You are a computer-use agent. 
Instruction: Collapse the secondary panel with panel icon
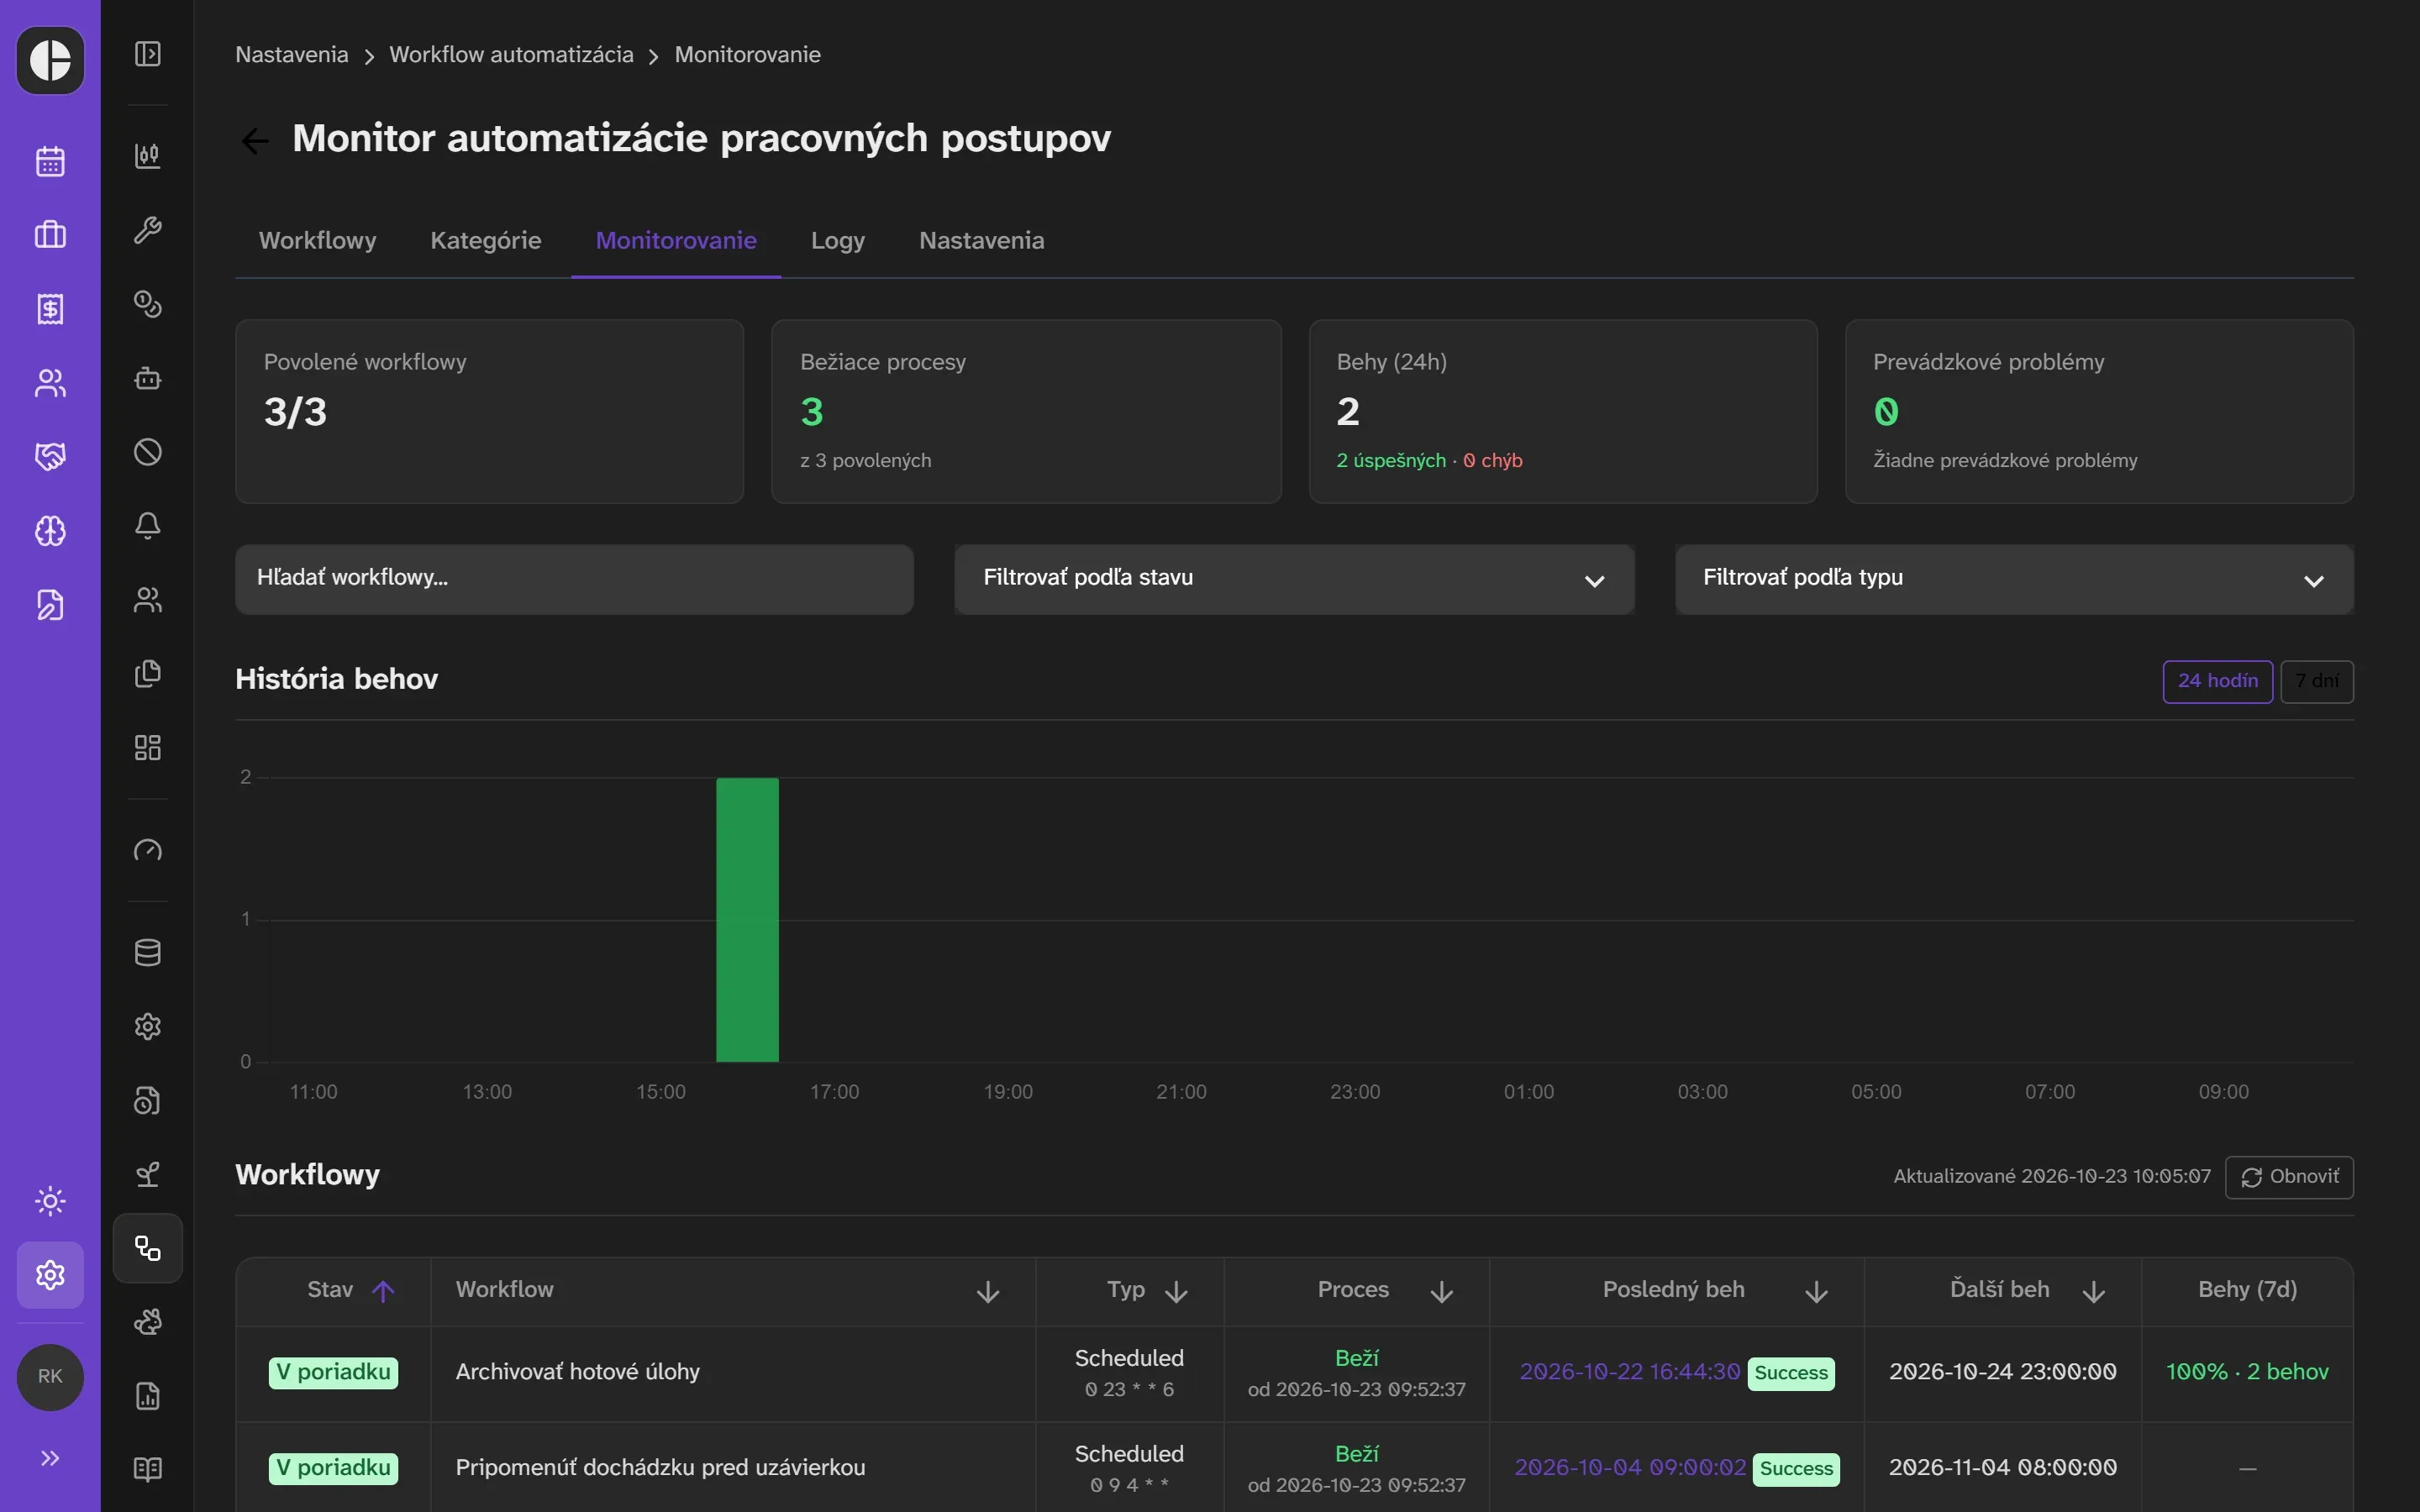coord(148,54)
